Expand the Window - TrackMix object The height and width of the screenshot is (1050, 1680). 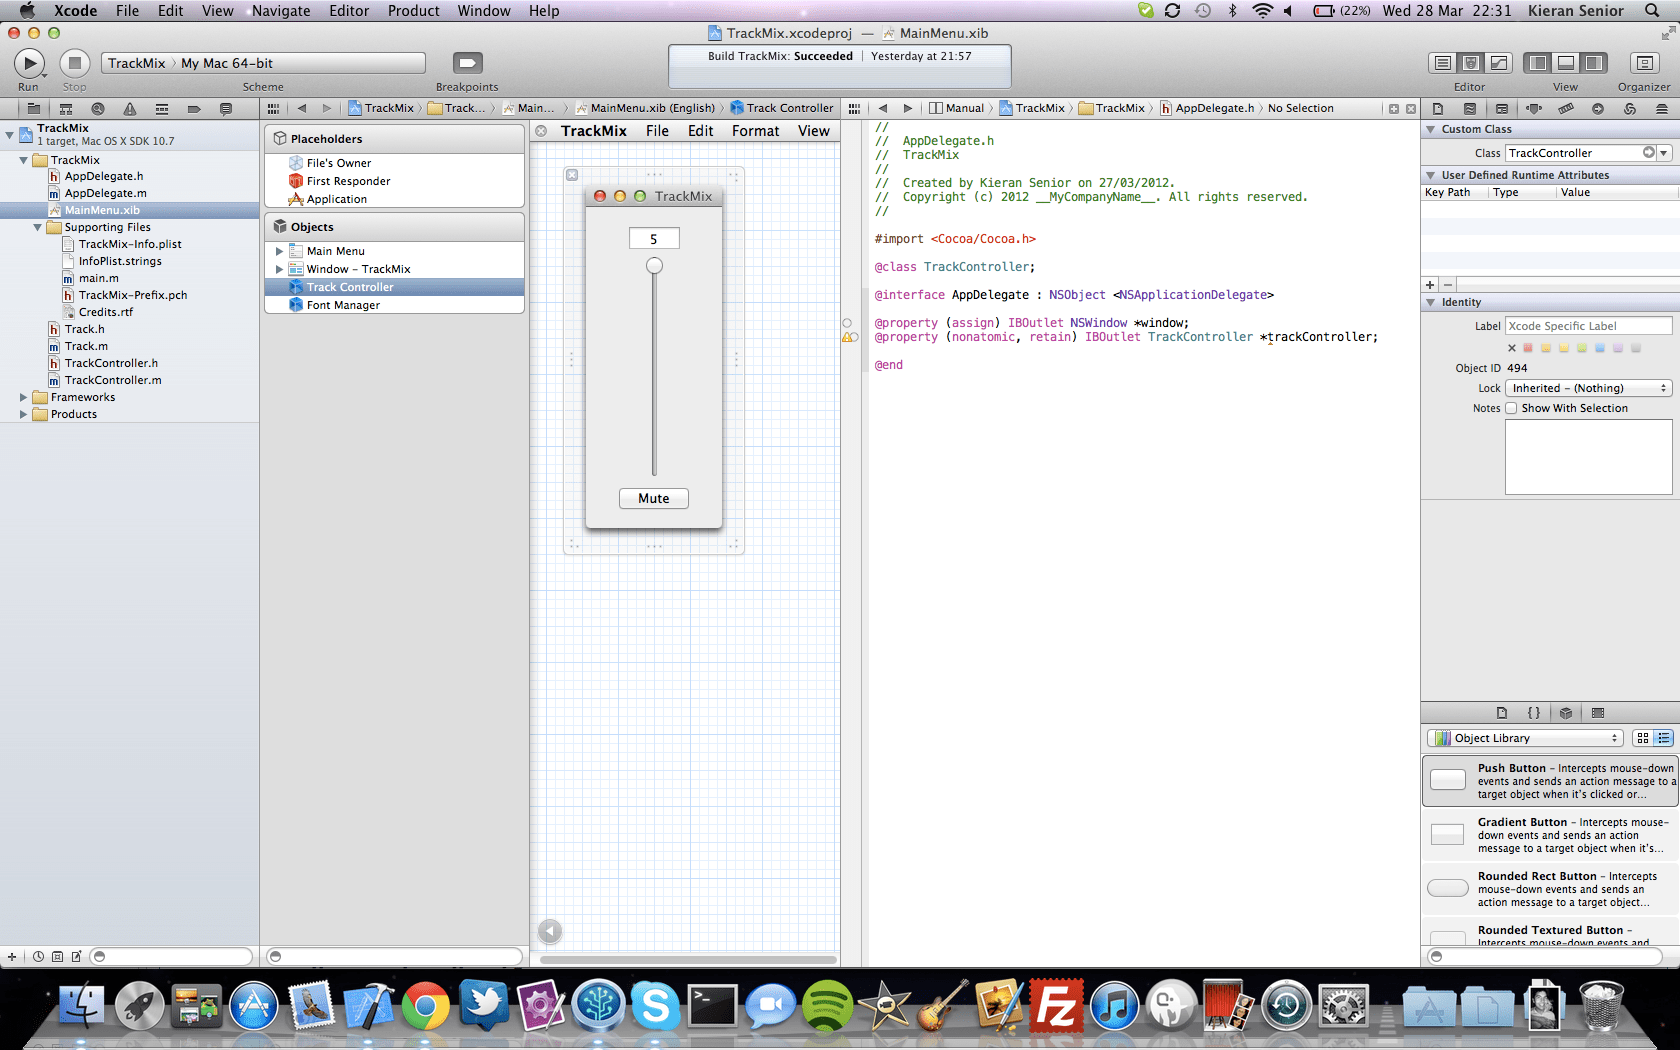[279, 269]
